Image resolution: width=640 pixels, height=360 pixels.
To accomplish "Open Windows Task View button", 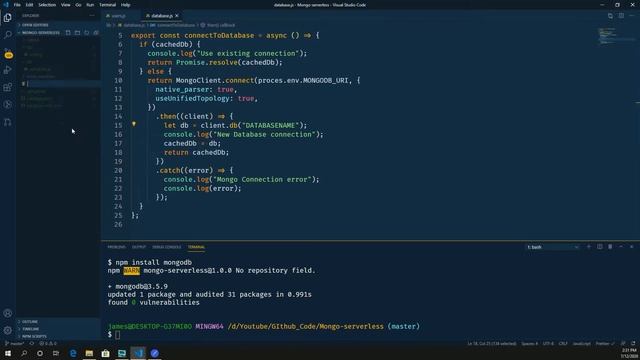I will point(56,353).
